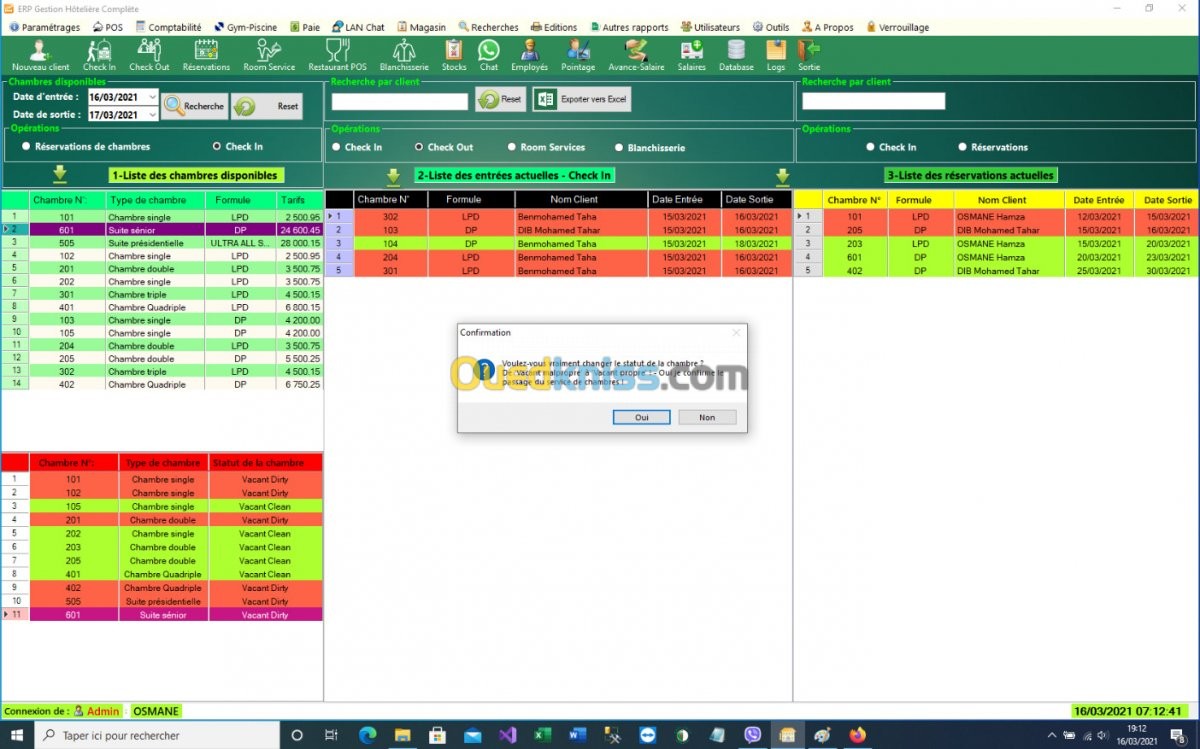
Task: Confirm with the Oui button
Action: (x=641, y=417)
